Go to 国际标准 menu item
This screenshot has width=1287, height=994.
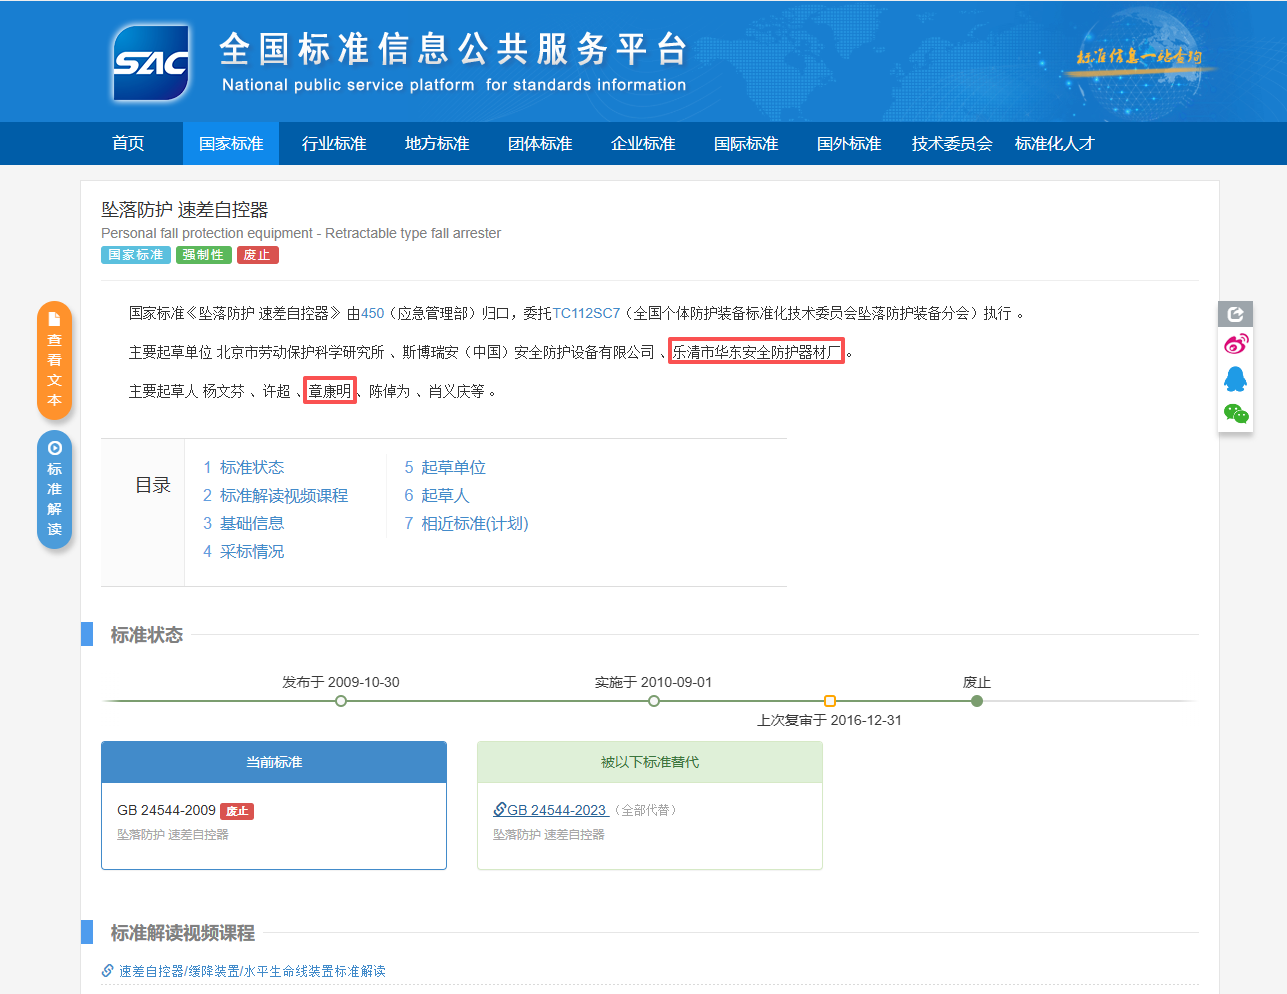746,144
